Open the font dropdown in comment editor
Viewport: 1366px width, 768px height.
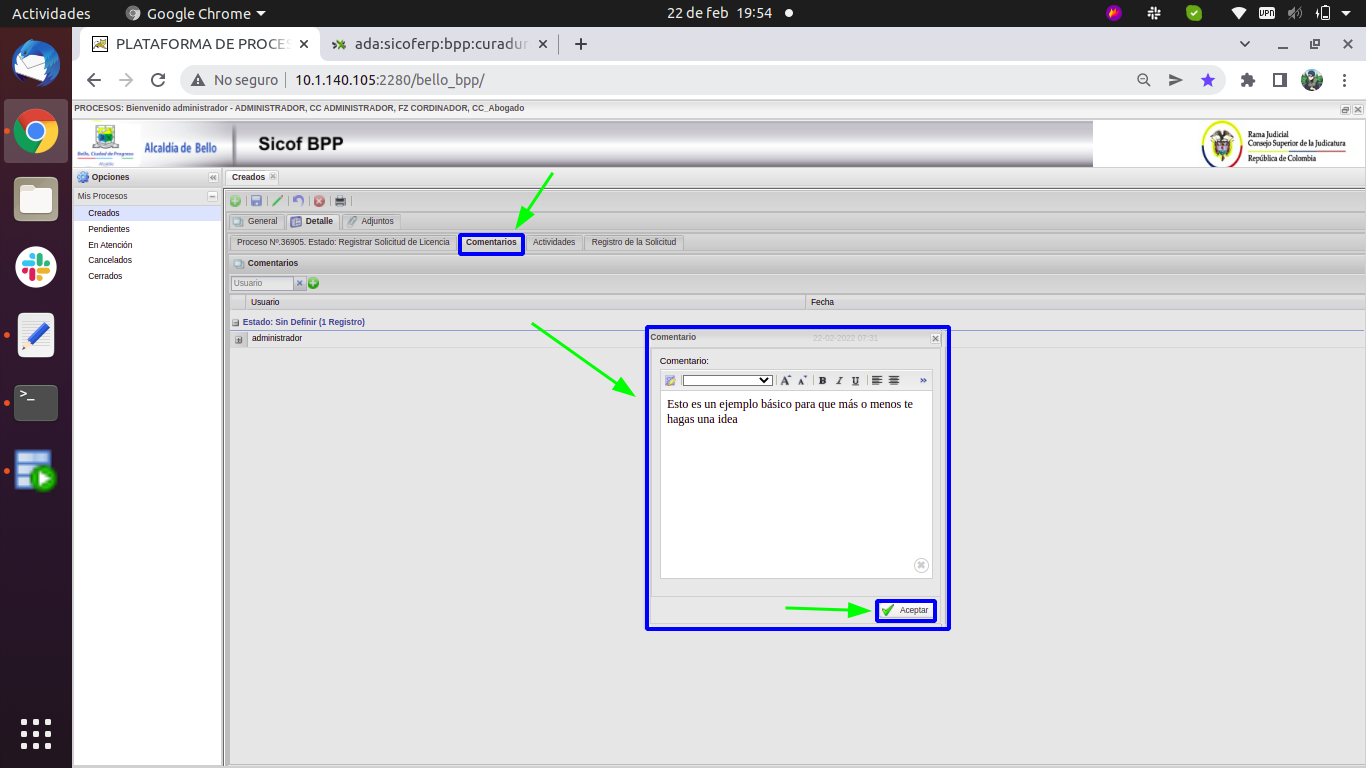click(x=727, y=380)
